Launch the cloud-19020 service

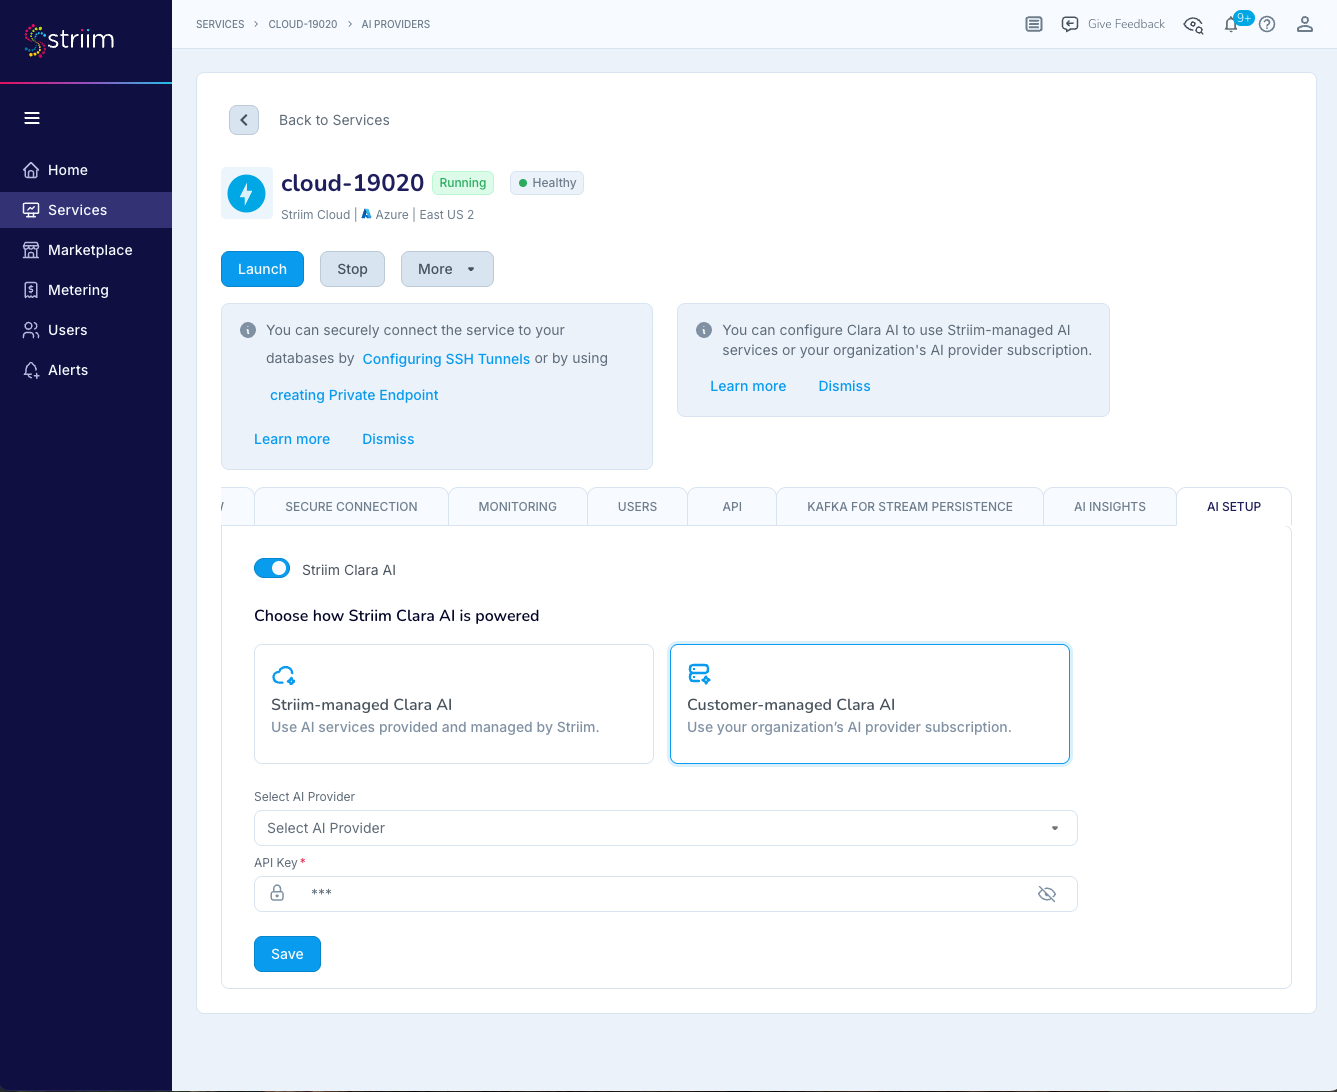click(262, 269)
